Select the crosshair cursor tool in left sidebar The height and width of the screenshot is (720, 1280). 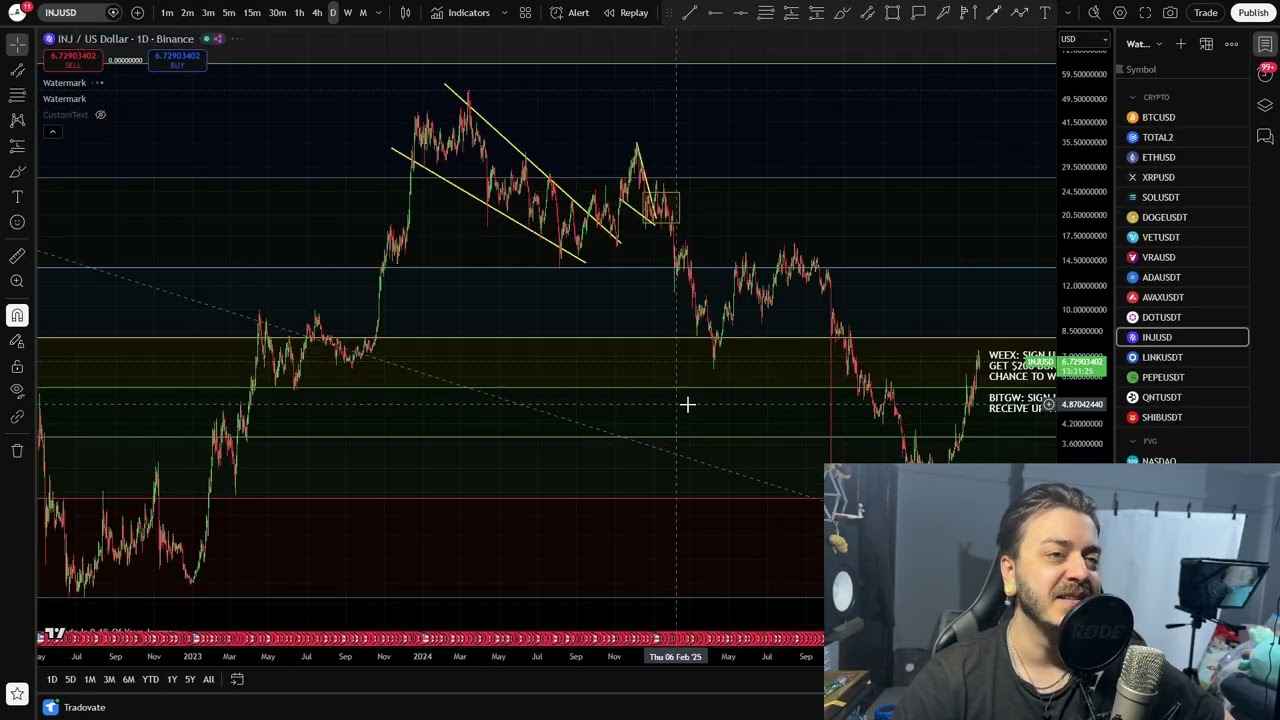click(17, 45)
